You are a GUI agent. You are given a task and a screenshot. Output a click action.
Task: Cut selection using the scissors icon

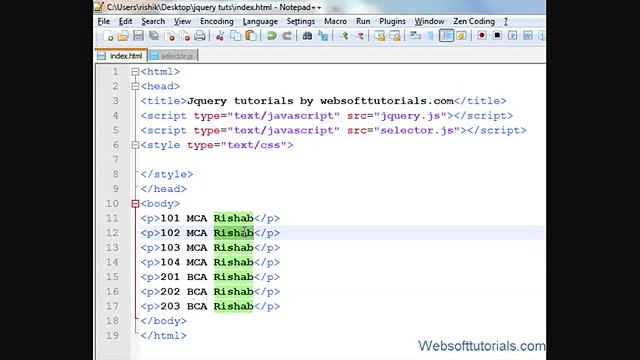220,36
